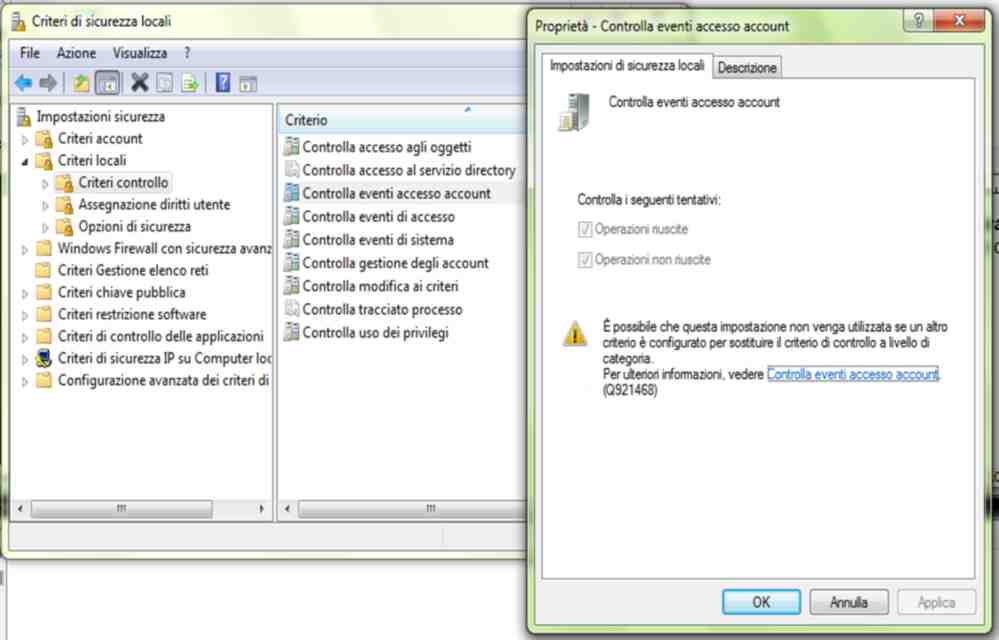Toggle the Operazioni riuscite checkbox
The width and height of the screenshot is (999, 640).
tap(584, 229)
